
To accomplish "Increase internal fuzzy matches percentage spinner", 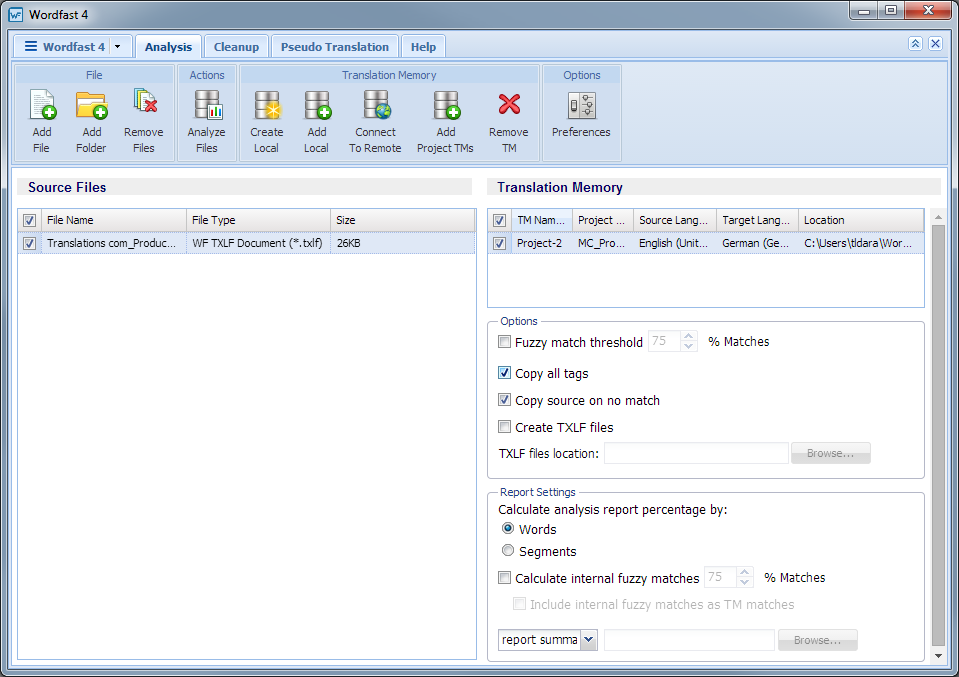I will (x=744, y=572).
